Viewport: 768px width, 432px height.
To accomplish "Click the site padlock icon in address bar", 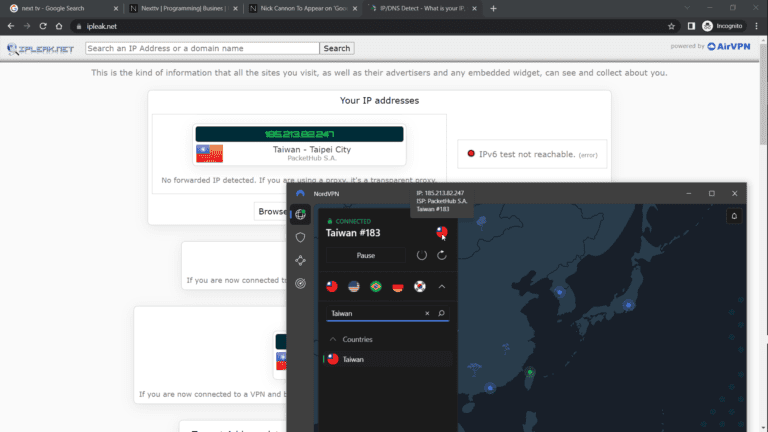I will click(79, 26).
